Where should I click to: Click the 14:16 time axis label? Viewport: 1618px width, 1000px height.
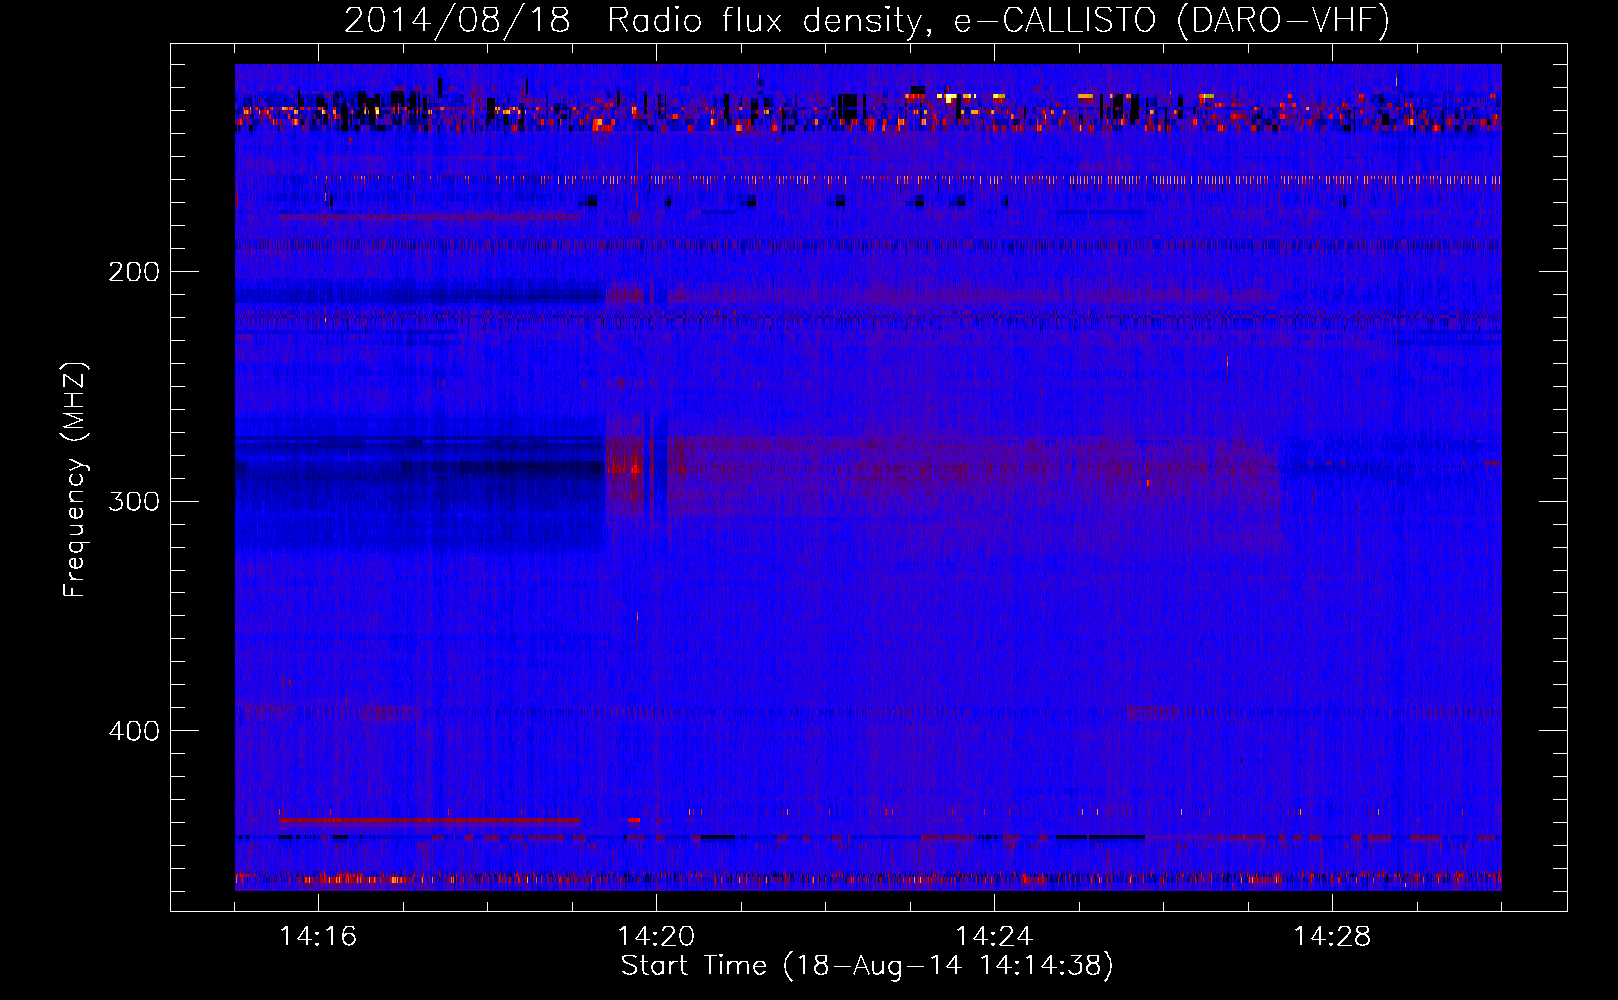pyautogui.click(x=318, y=937)
